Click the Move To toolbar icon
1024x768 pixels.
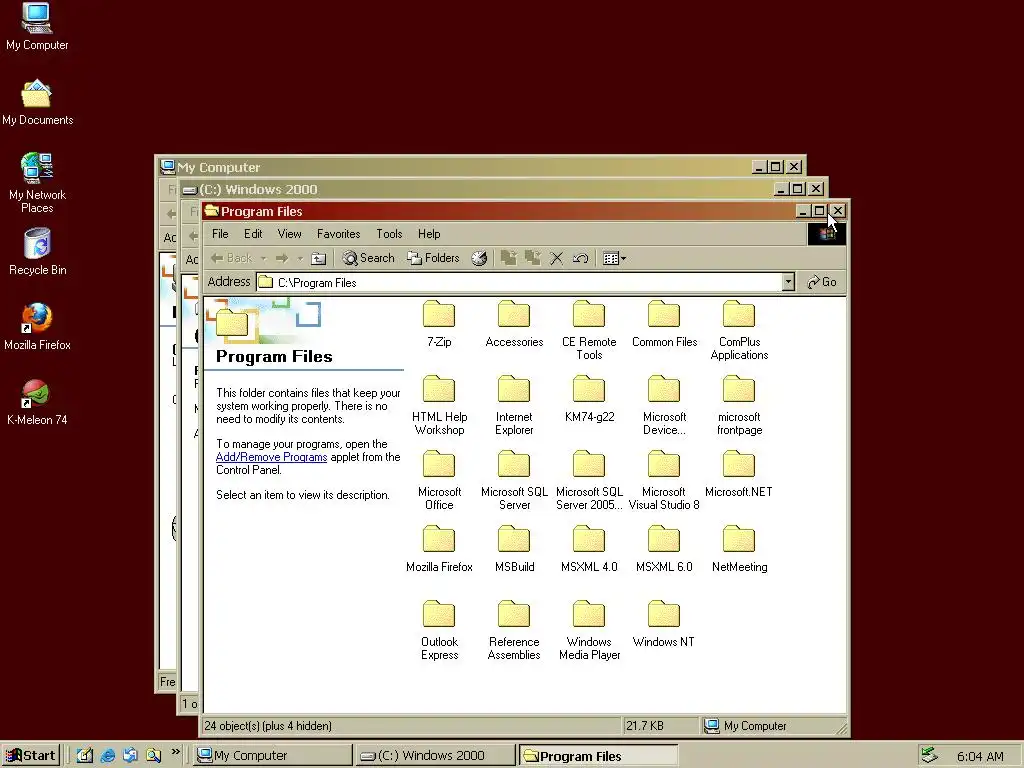(x=509, y=259)
